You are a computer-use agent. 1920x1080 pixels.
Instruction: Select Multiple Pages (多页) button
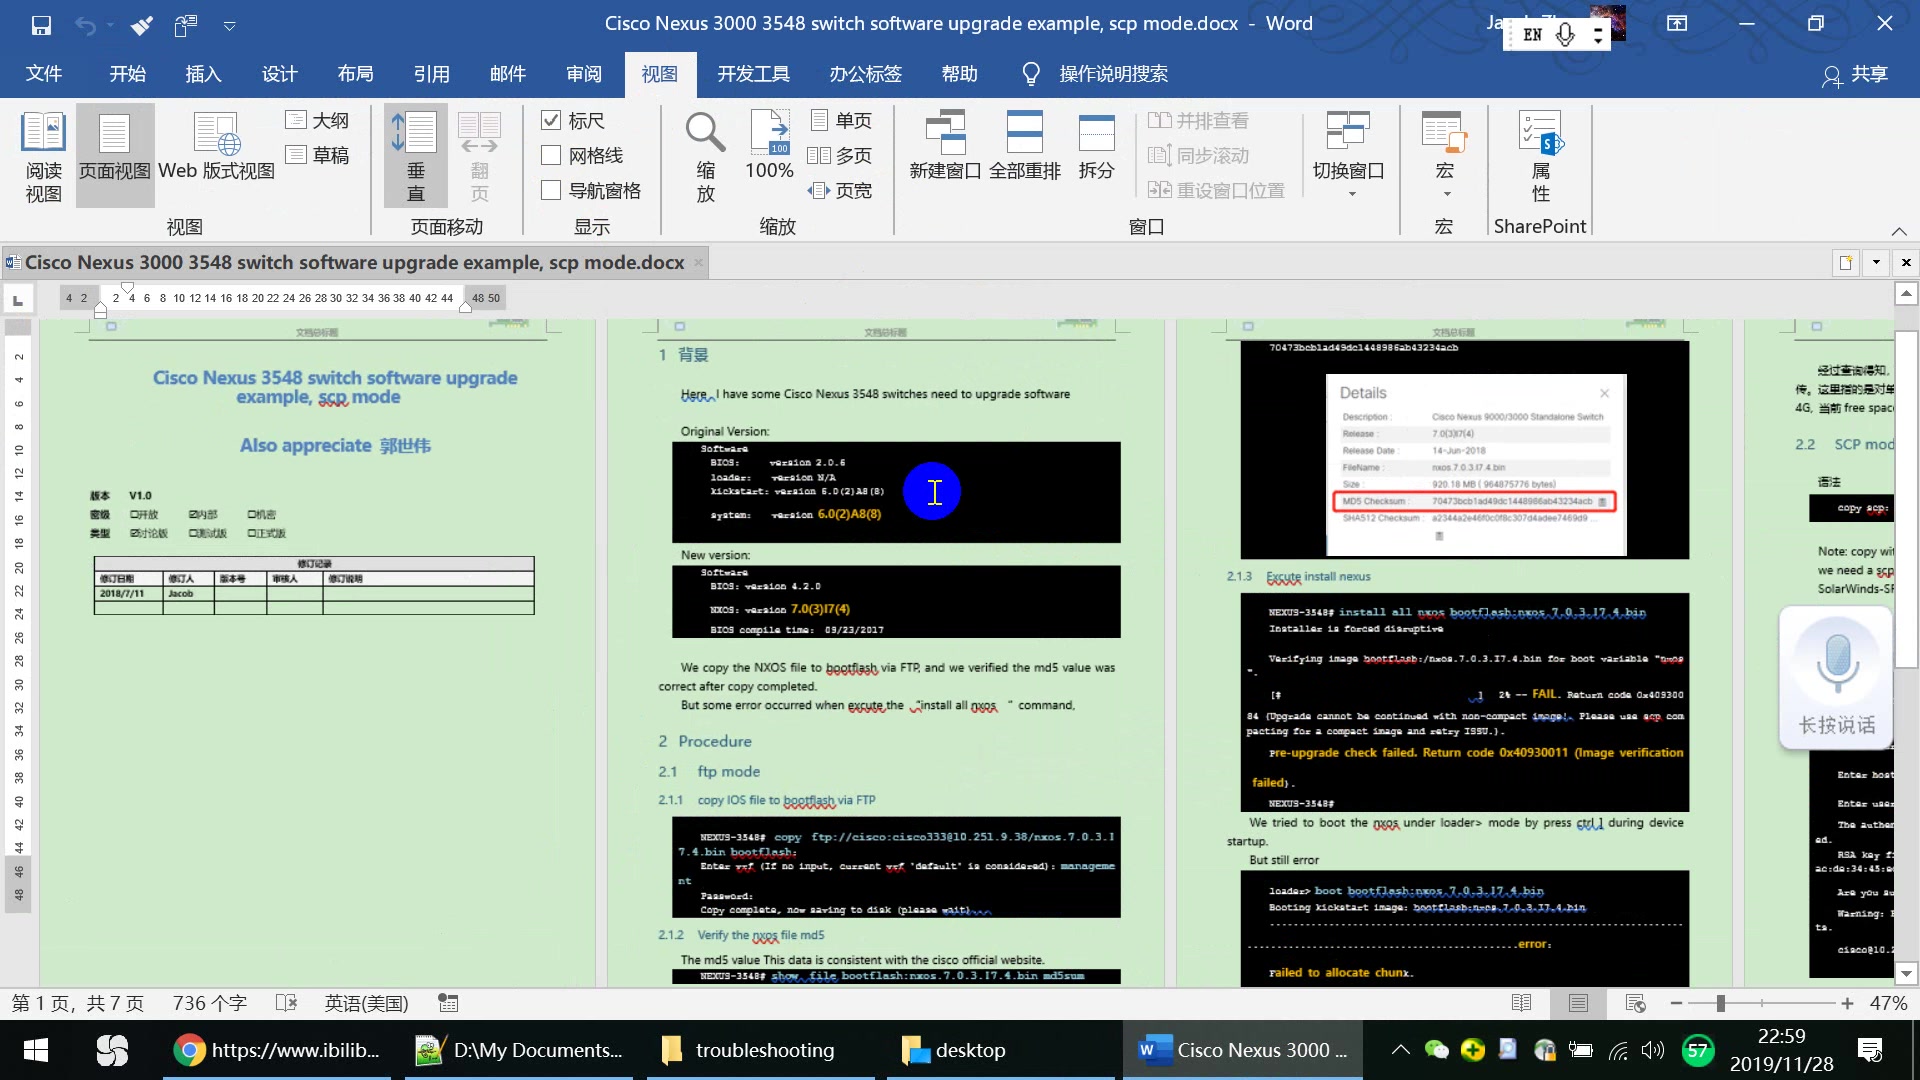[840, 156]
